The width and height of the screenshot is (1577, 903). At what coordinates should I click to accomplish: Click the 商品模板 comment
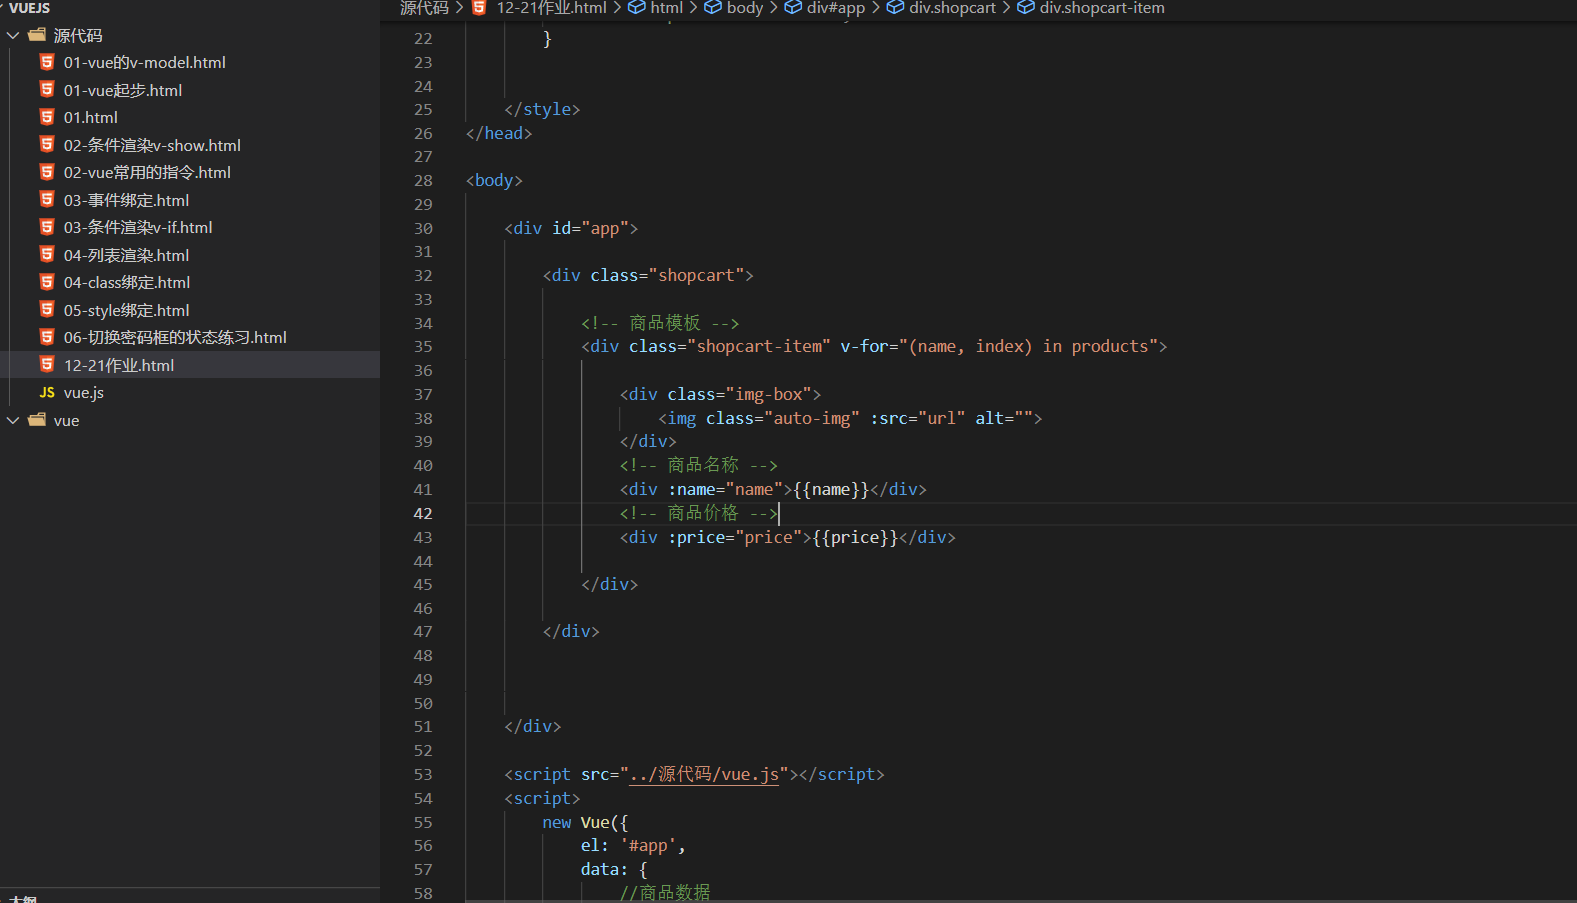point(660,323)
